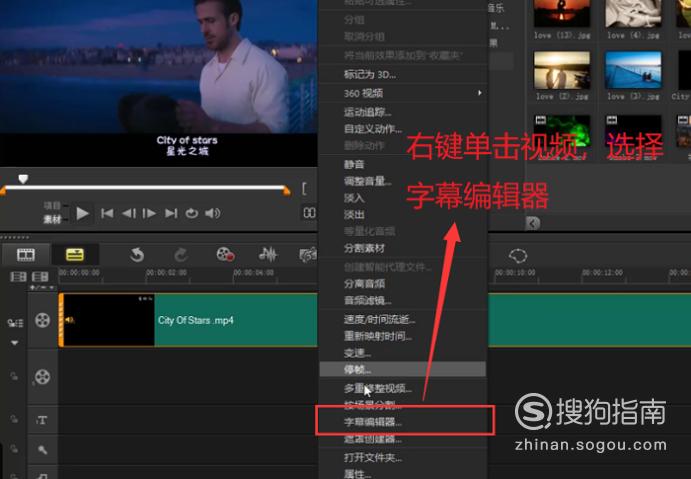Open the Sound Mixer
The height and width of the screenshot is (479, 691).
[x=268, y=255]
